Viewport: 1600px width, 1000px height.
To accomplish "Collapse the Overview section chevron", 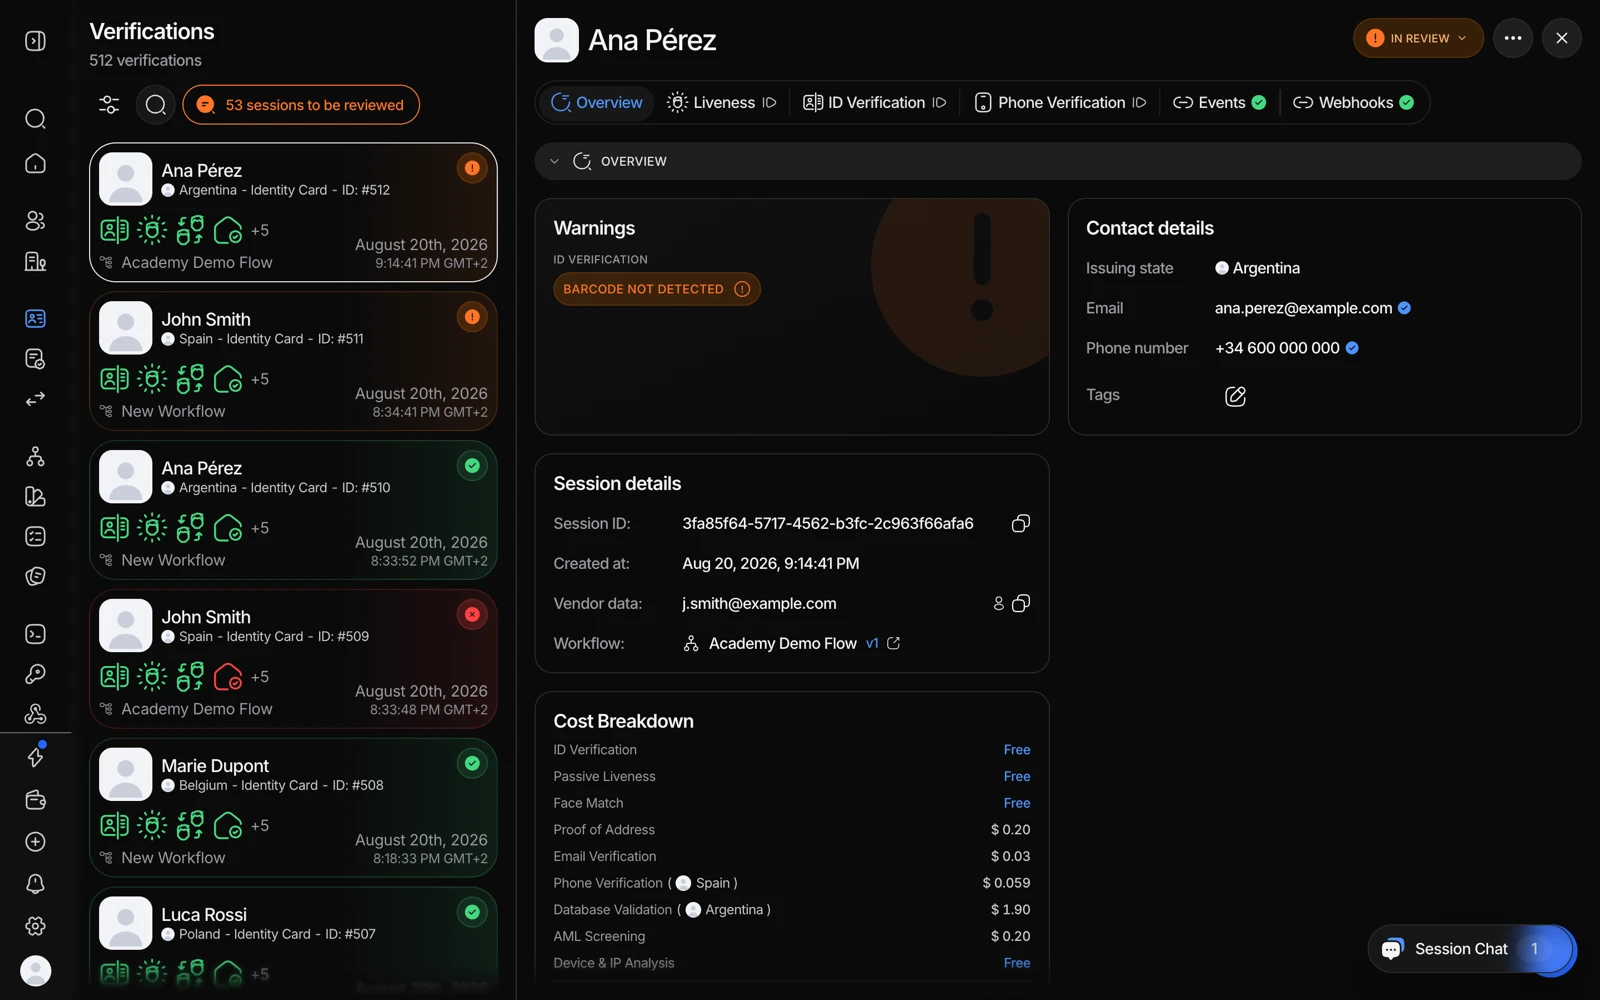I will click(554, 161).
